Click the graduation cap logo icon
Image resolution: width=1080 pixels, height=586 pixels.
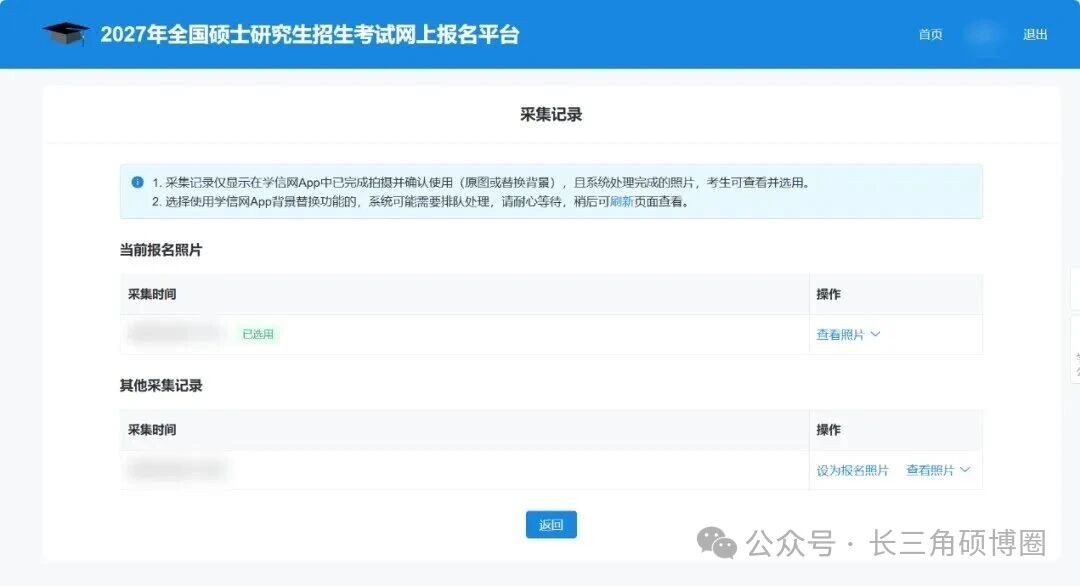click(x=66, y=33)
